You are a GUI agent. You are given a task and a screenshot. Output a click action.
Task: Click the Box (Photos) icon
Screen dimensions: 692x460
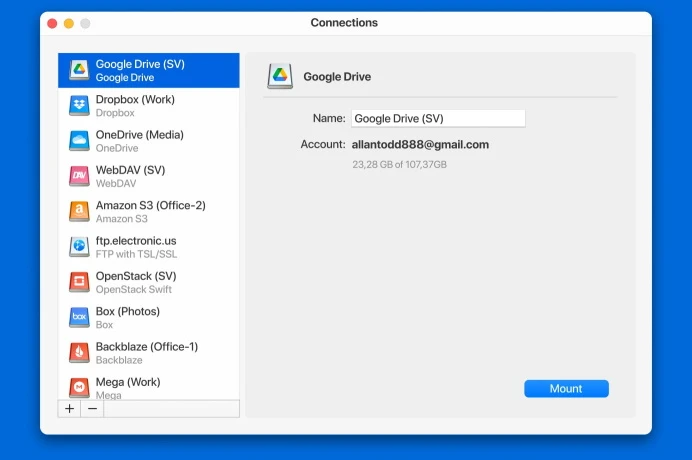pyautogui.click(x=79, y=317)
